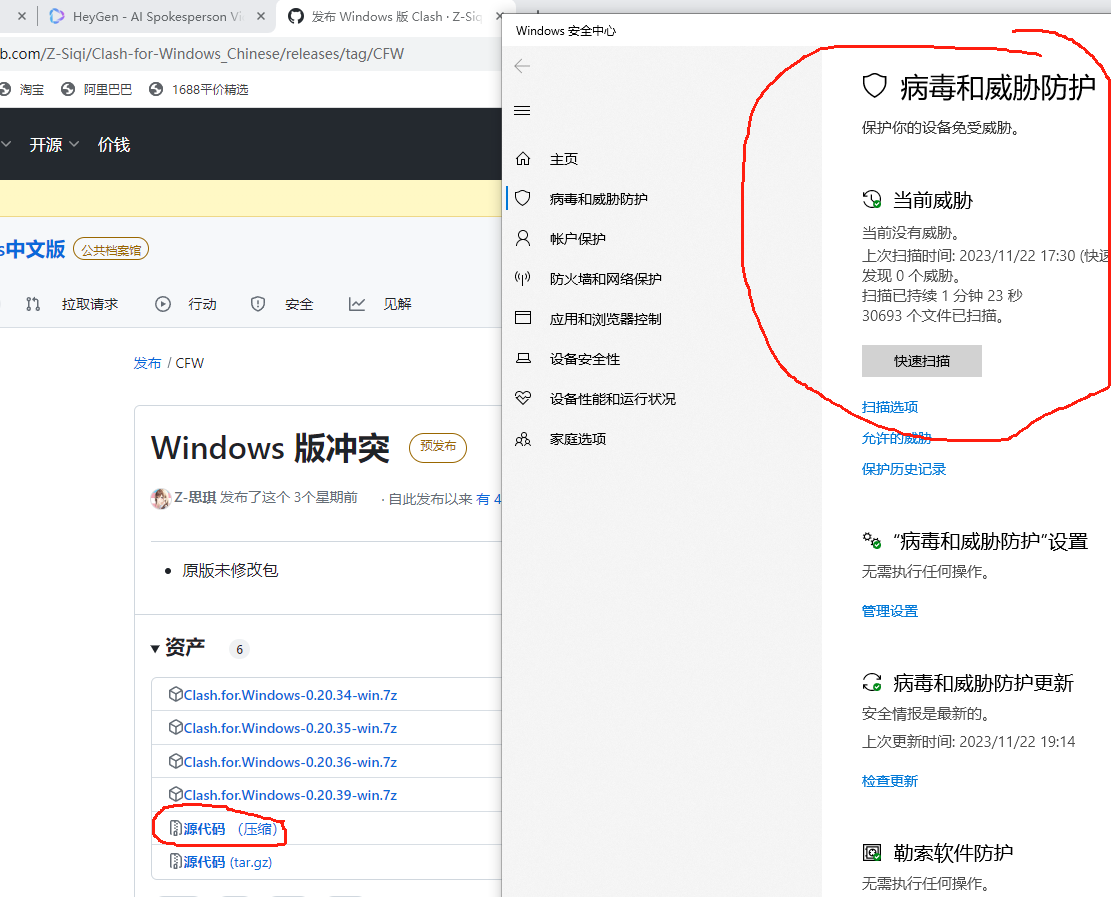Click the 公共档案馆 badge
Viewport: 1111px width, 897px height.
click(x=111, y=249)
